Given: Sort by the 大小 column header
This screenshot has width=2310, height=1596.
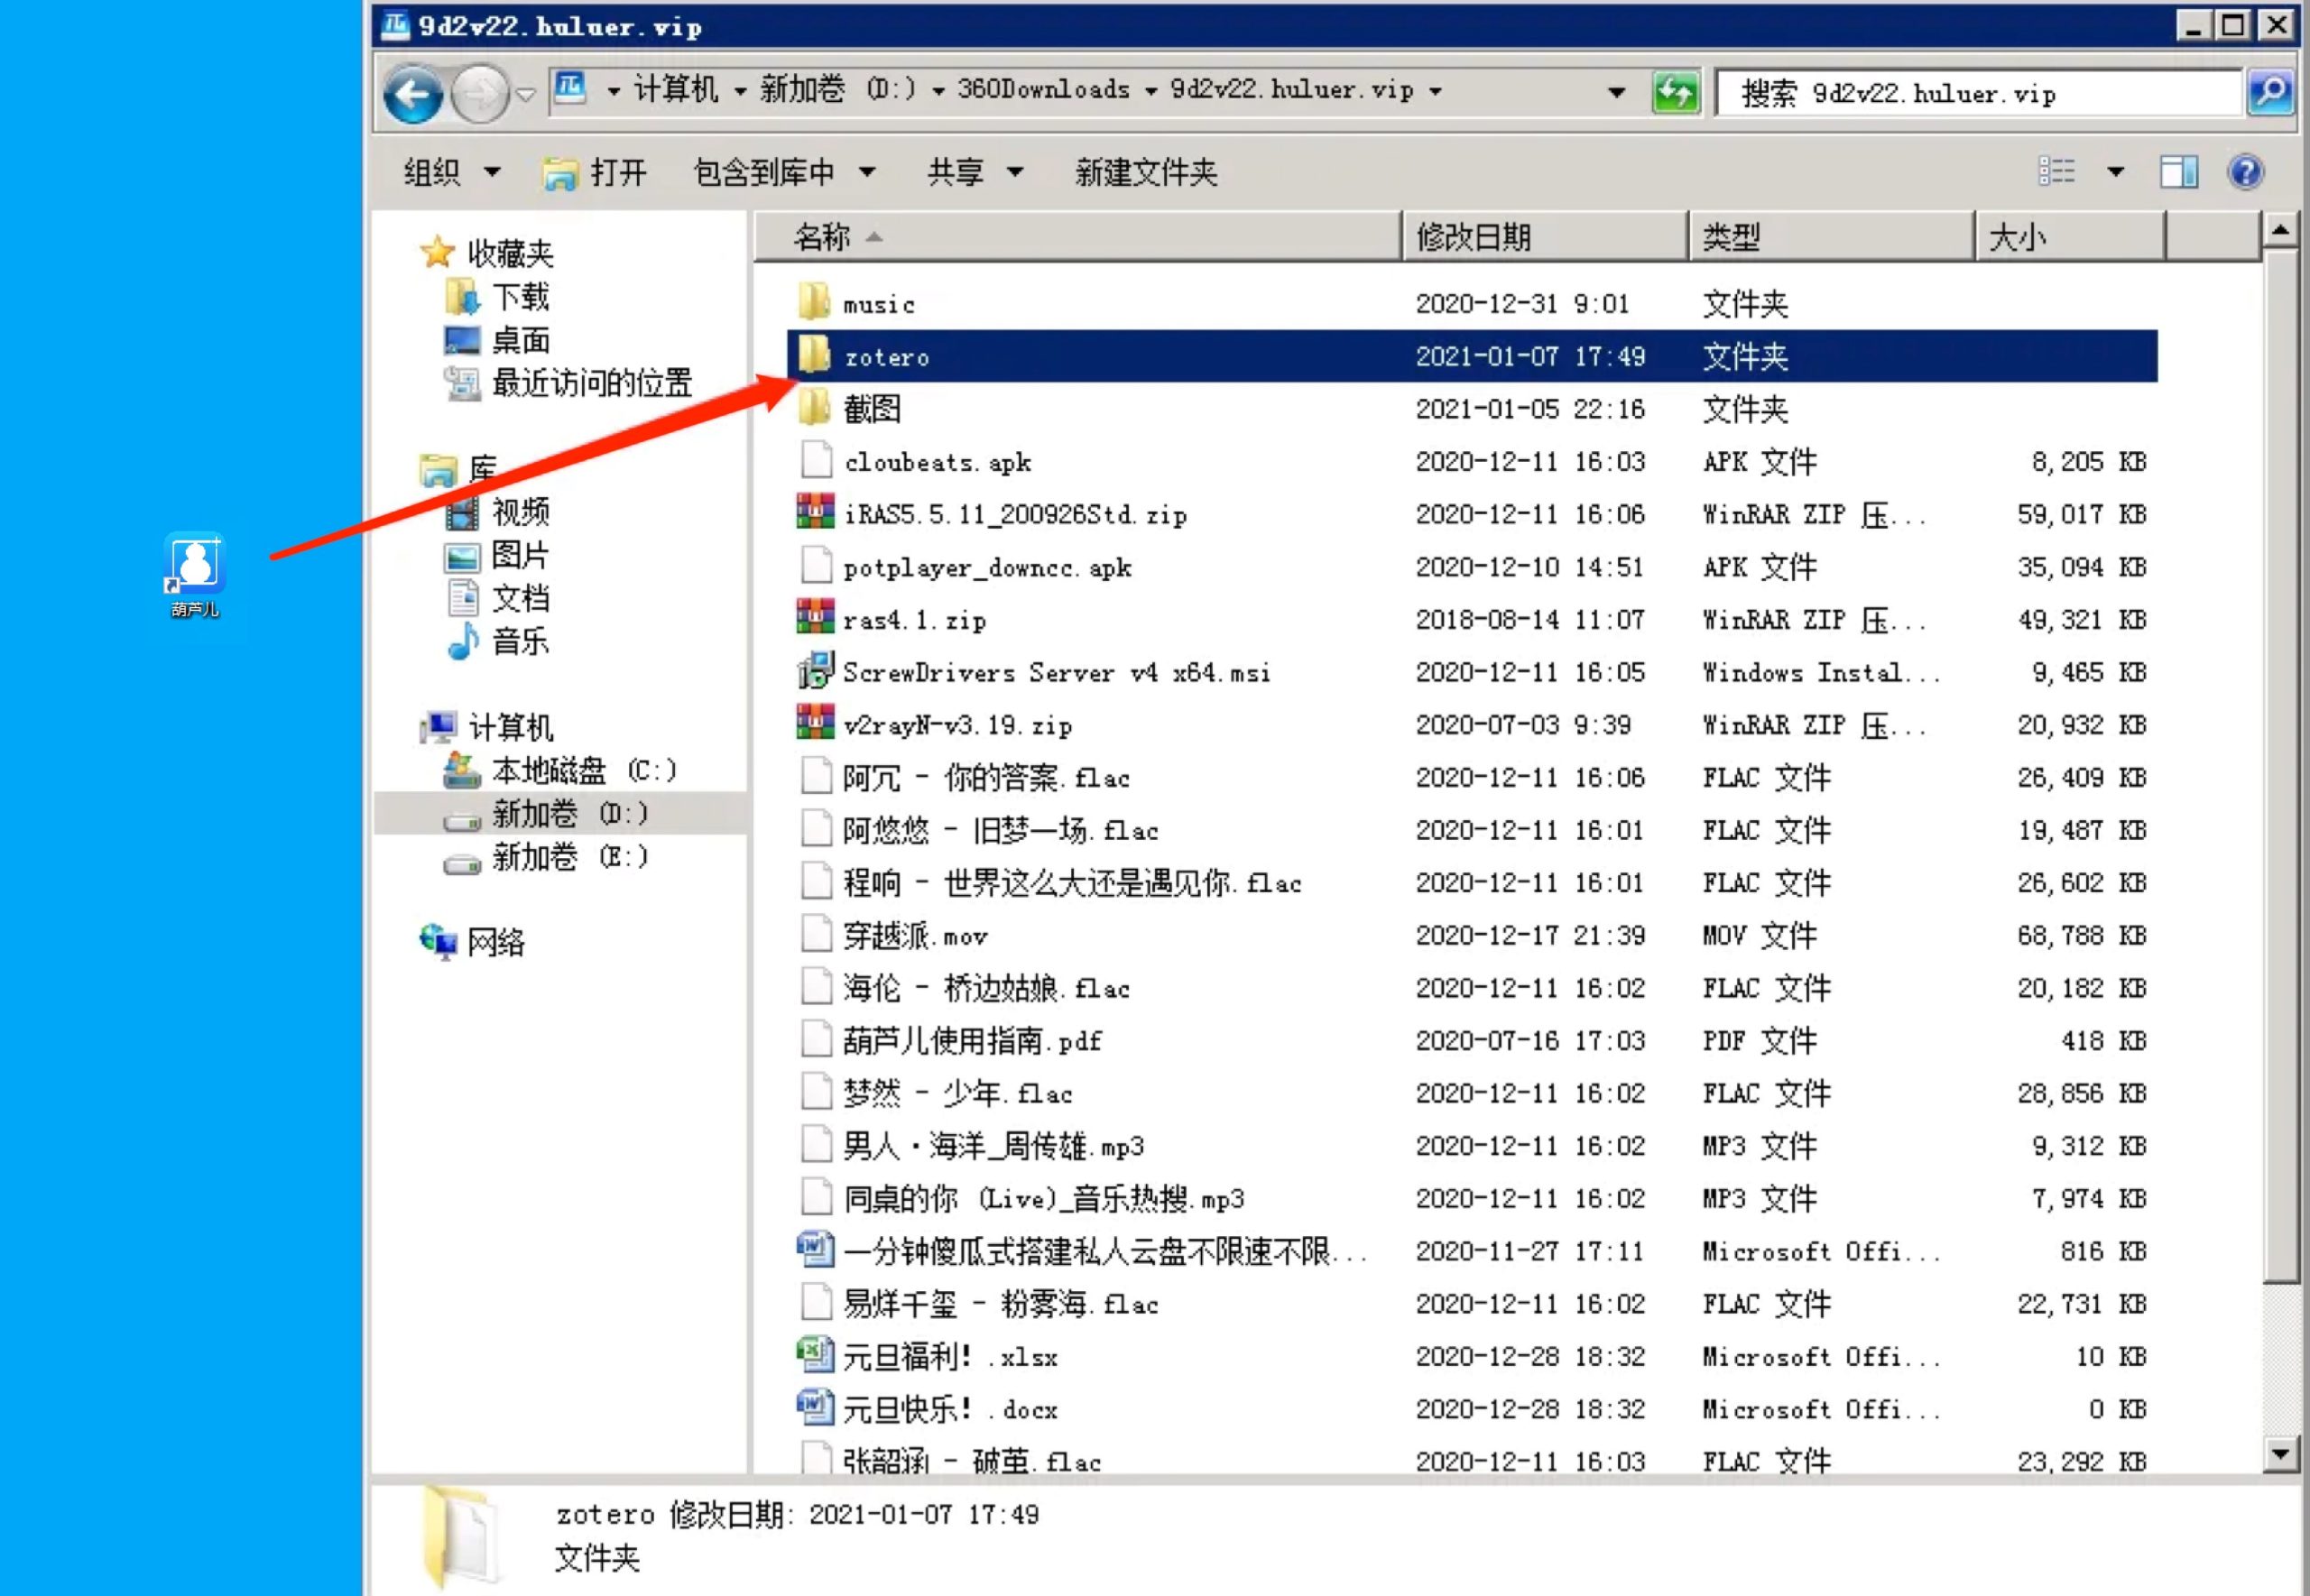Looking at the screenshot, I should [2071, 237].
